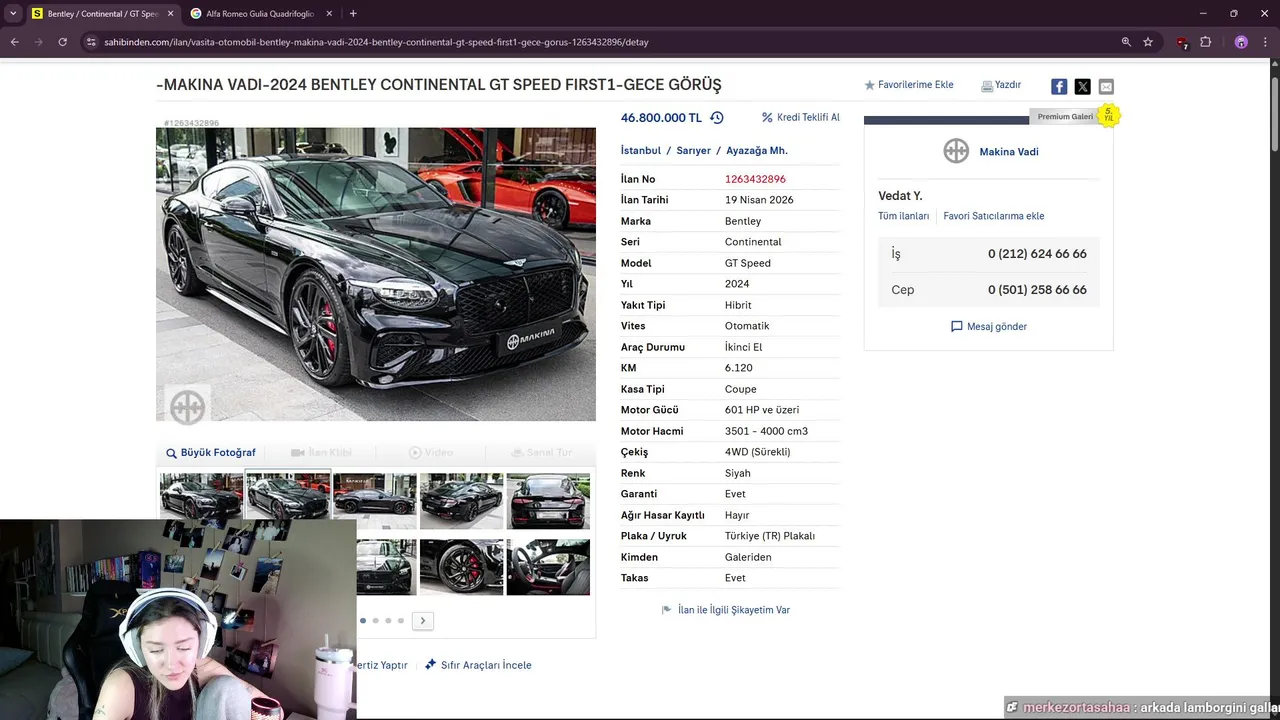This screenshot has height=720, width=1280.
Task: Select the mobile number 0 (501) 258 66 66
Action: click(x=1037, y=290)
